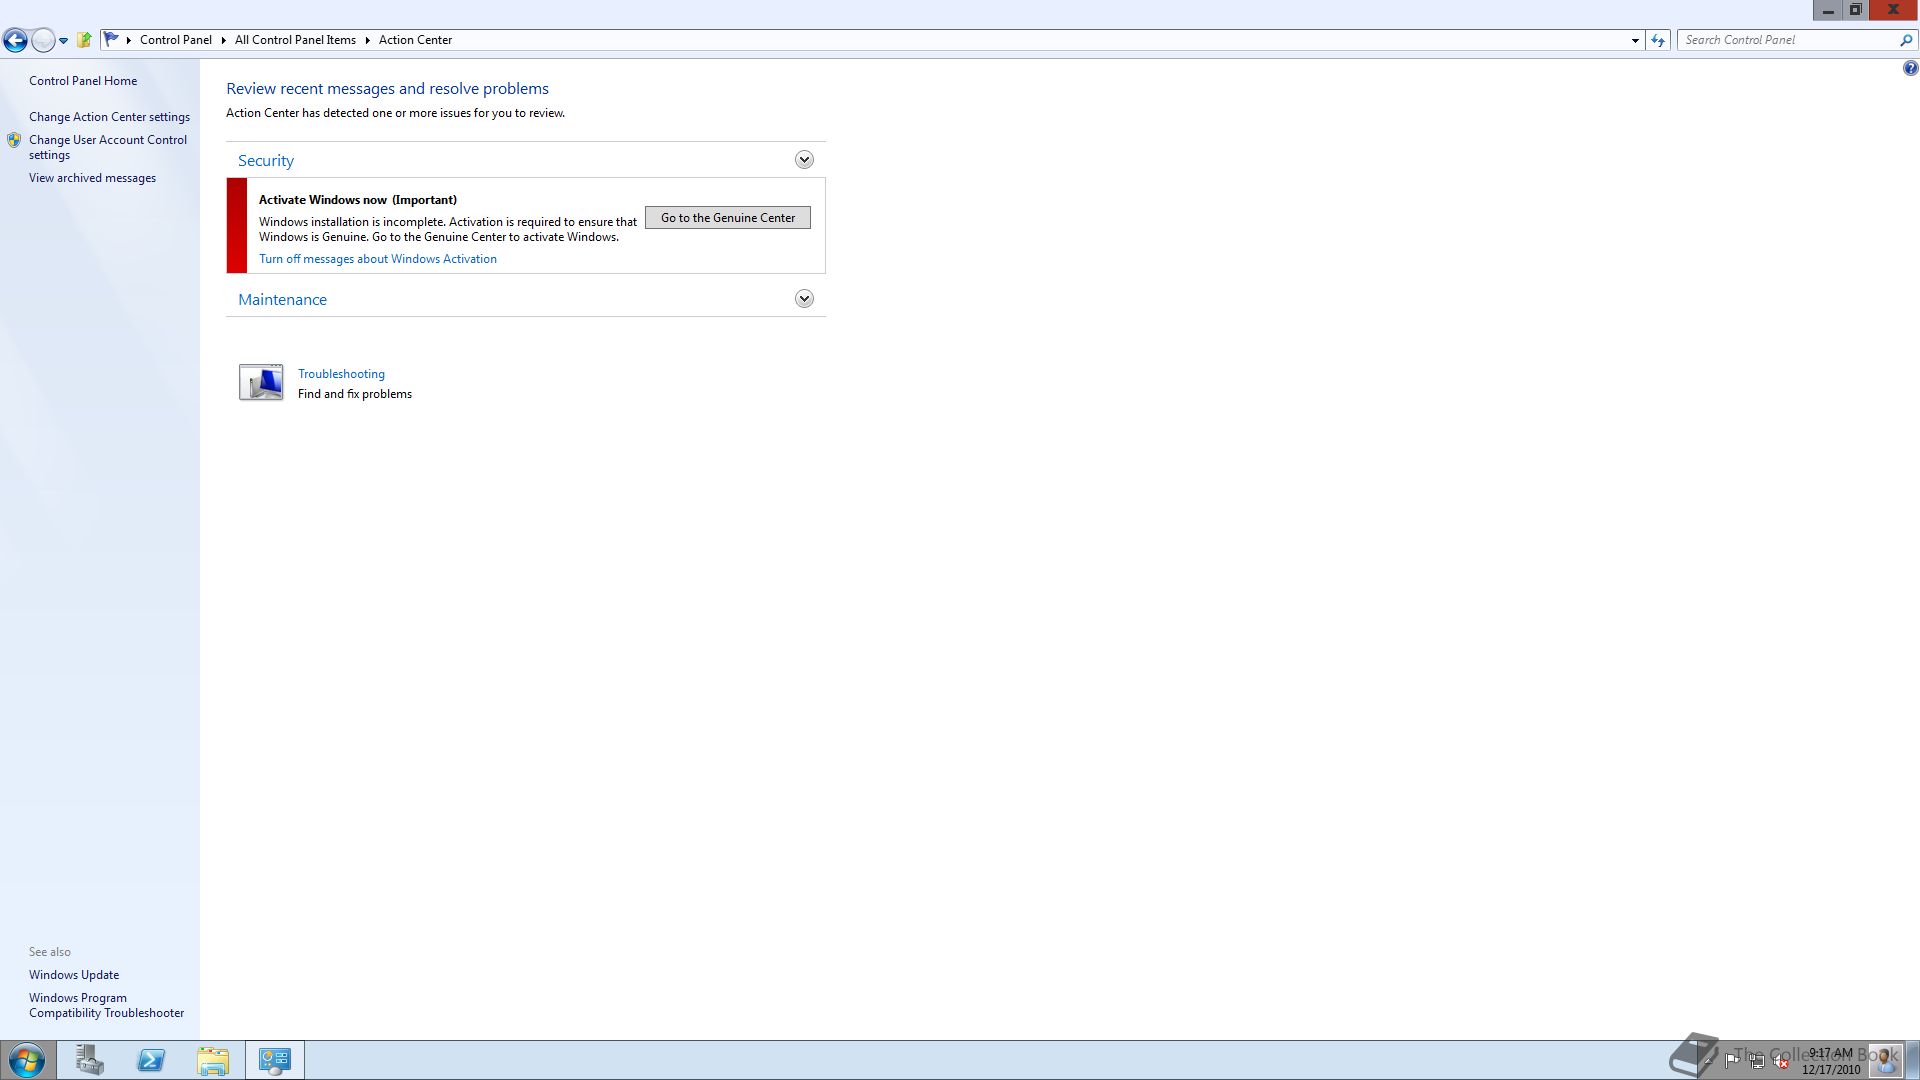Click Go to the Genuine Center button

[728, 218]
